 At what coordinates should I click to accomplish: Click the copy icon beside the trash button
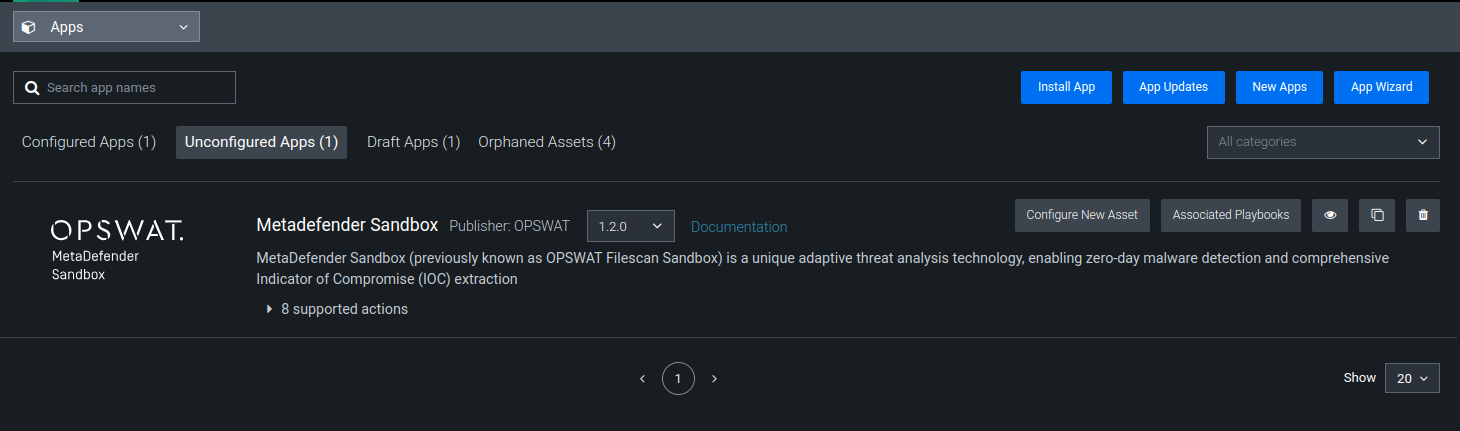[x=1377, y=215]
